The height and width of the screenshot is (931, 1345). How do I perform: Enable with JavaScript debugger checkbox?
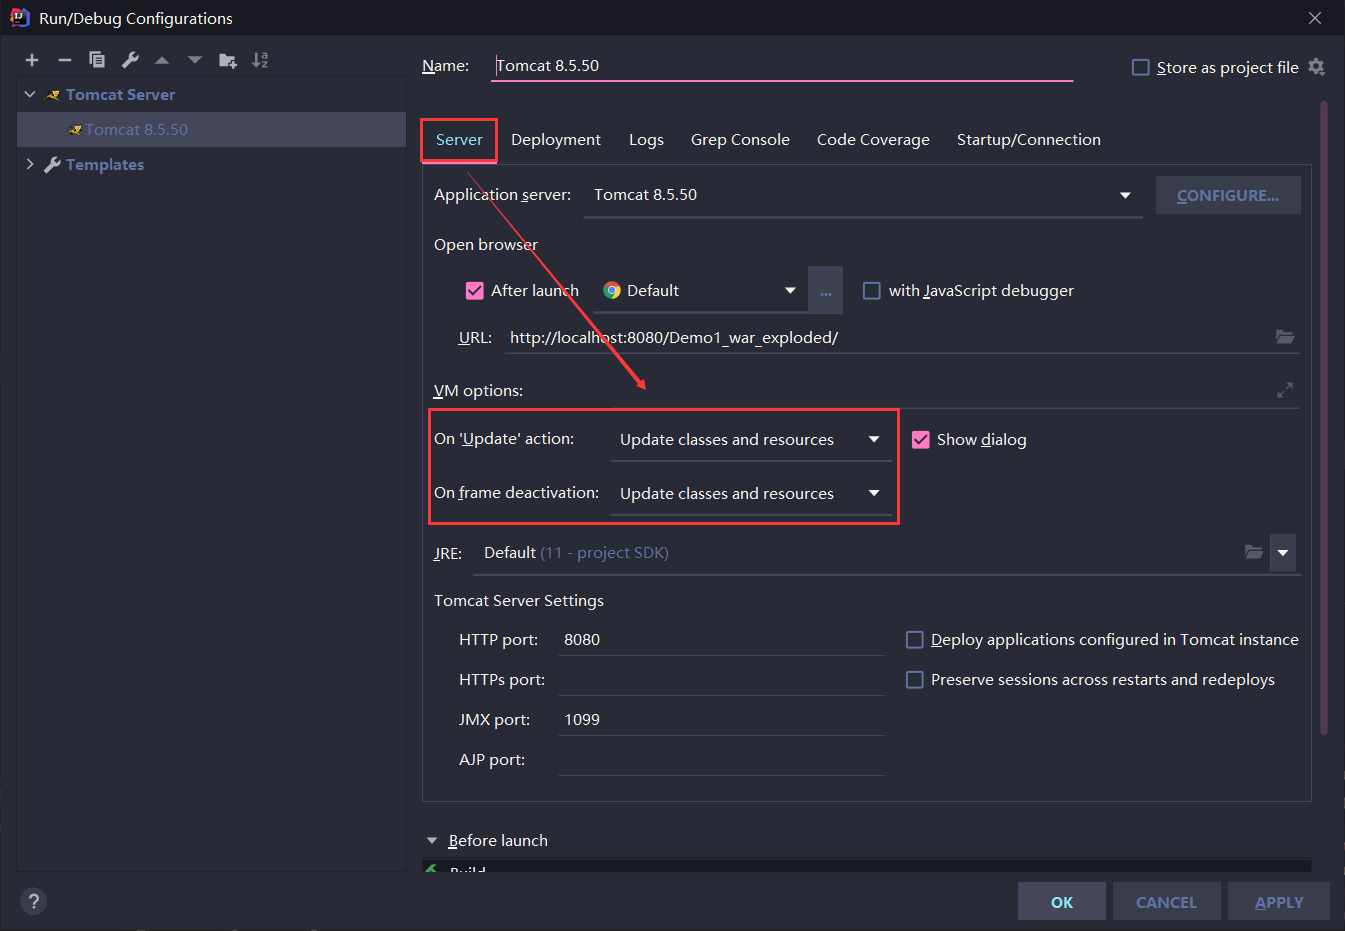coord(872,291)
